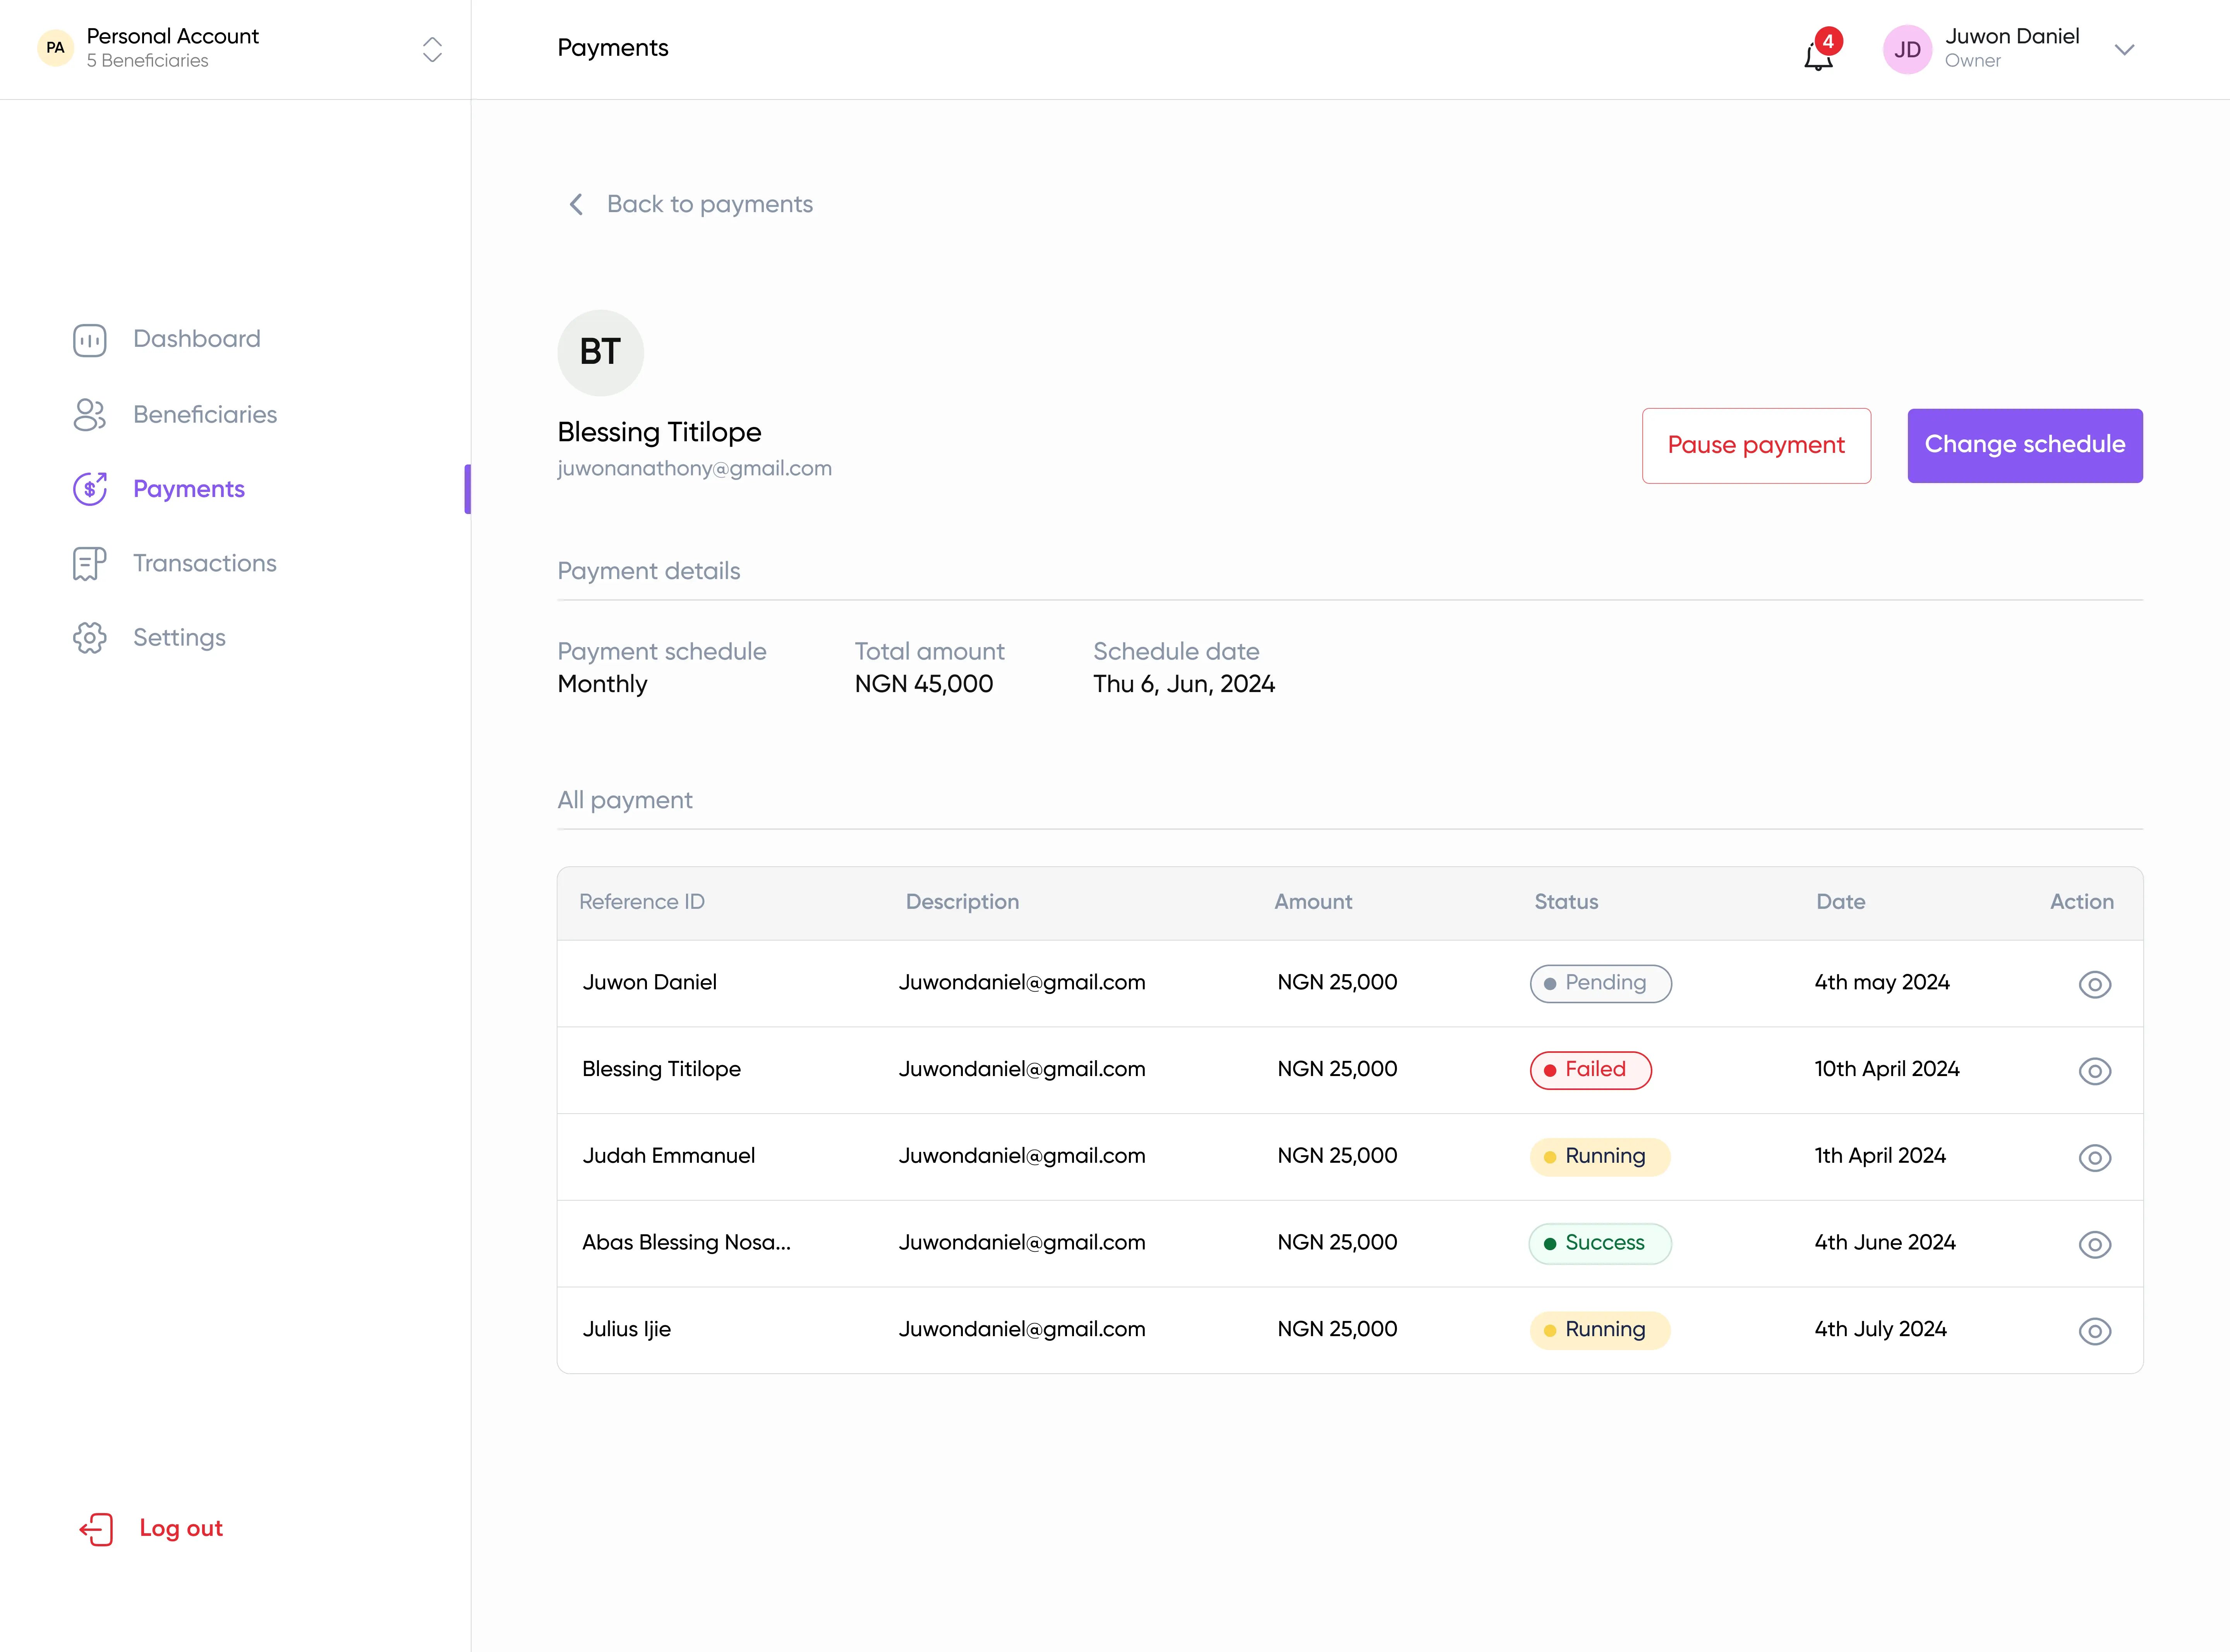Click Date column header

point(1840,902)
